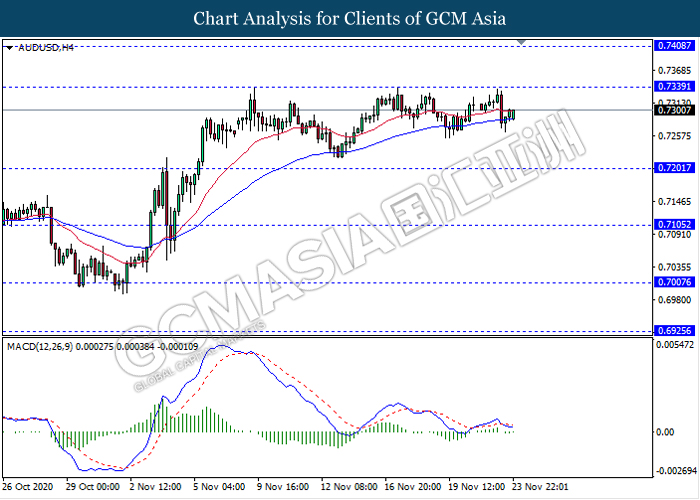Click the 0.70076 level label

[674, 282]
